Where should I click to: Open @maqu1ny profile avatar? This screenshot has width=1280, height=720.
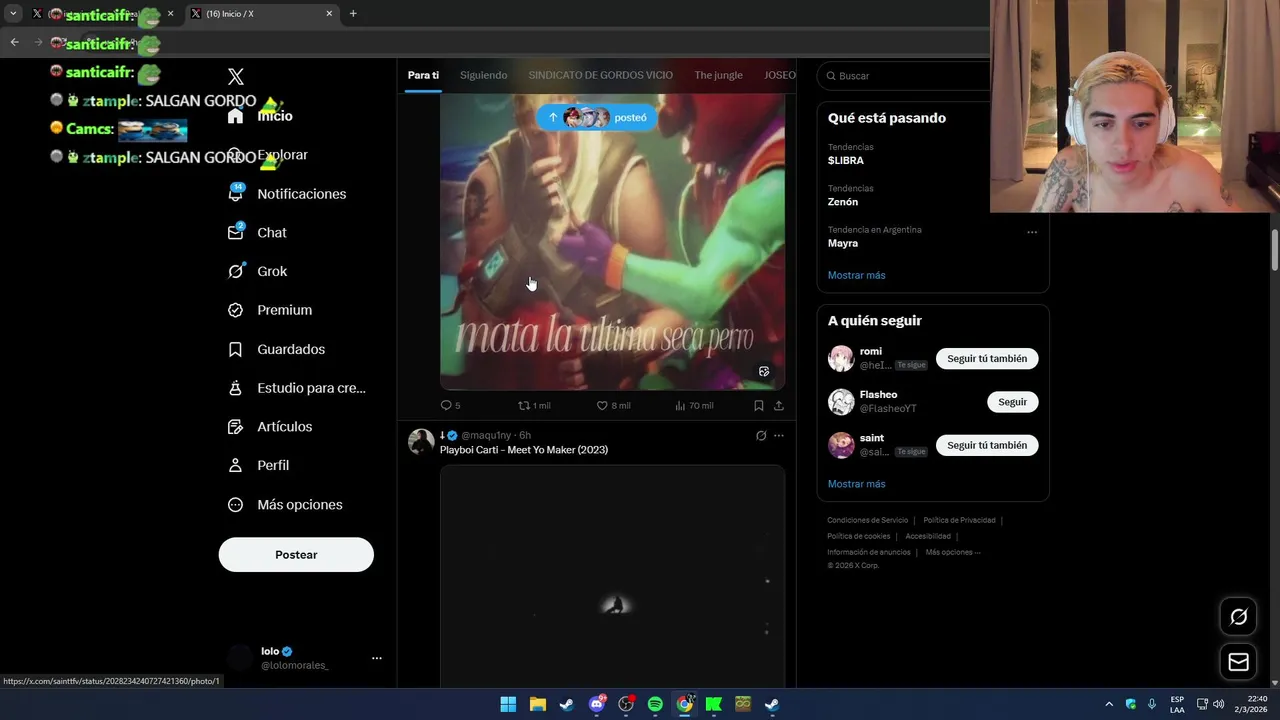coord(421,441)
